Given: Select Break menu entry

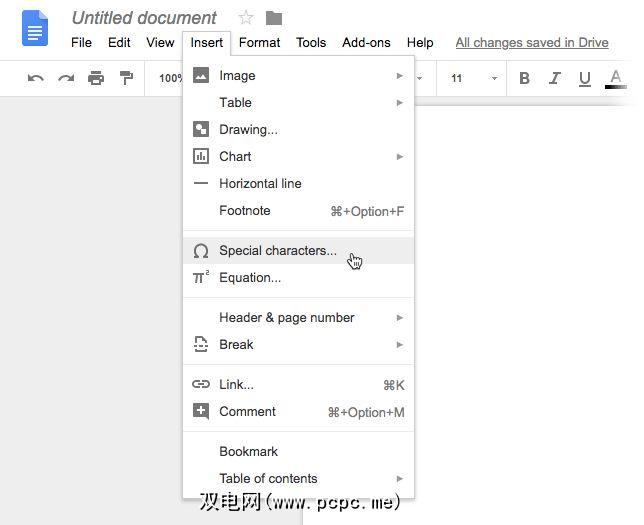Looking at the screenshot, I should pos(299,344).
